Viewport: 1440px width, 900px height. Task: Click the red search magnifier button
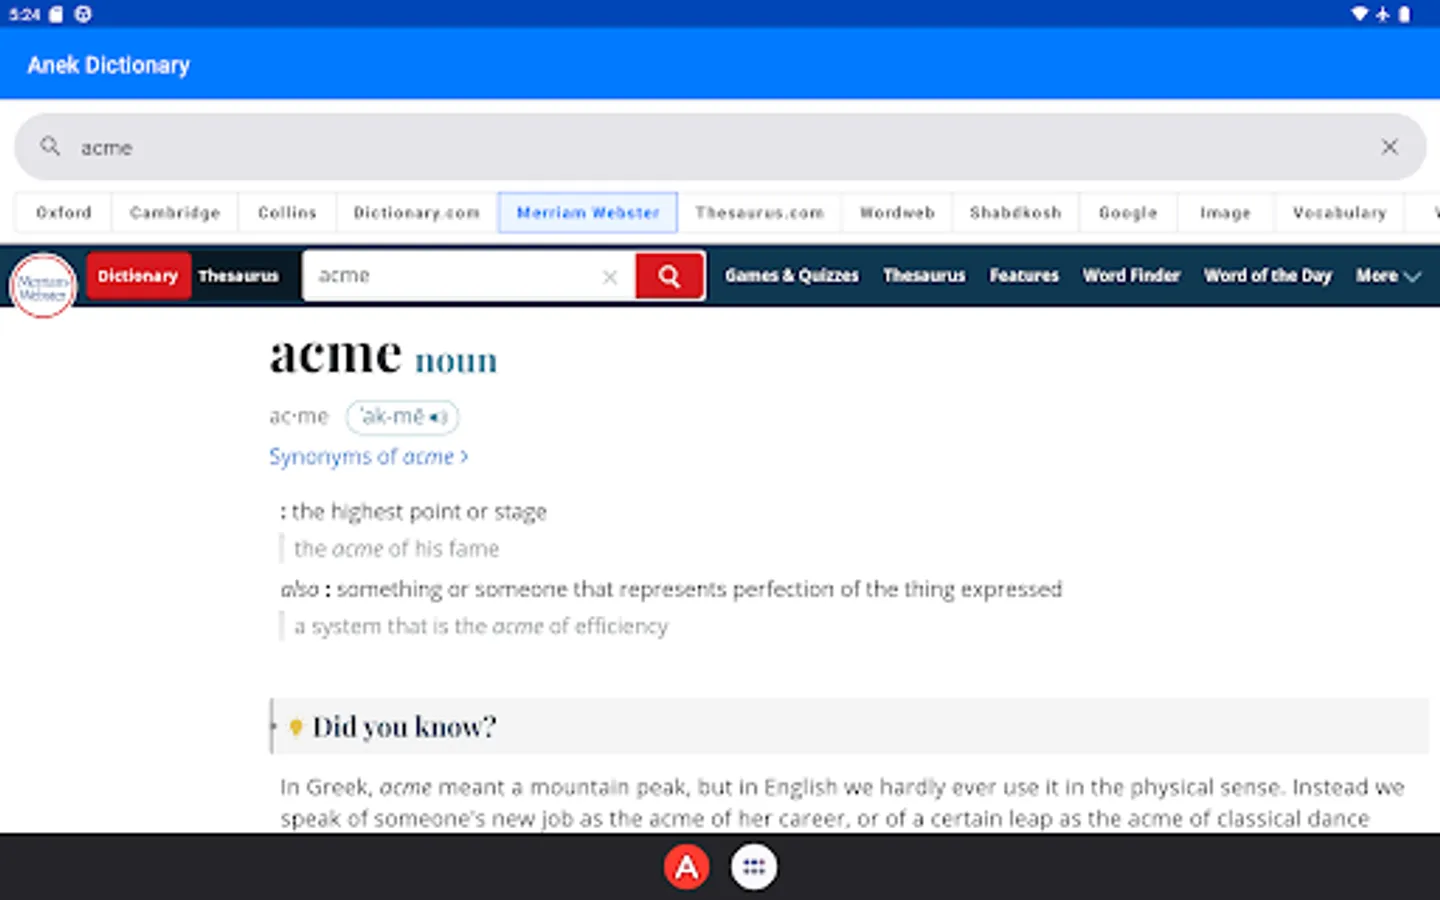[669, 276]
